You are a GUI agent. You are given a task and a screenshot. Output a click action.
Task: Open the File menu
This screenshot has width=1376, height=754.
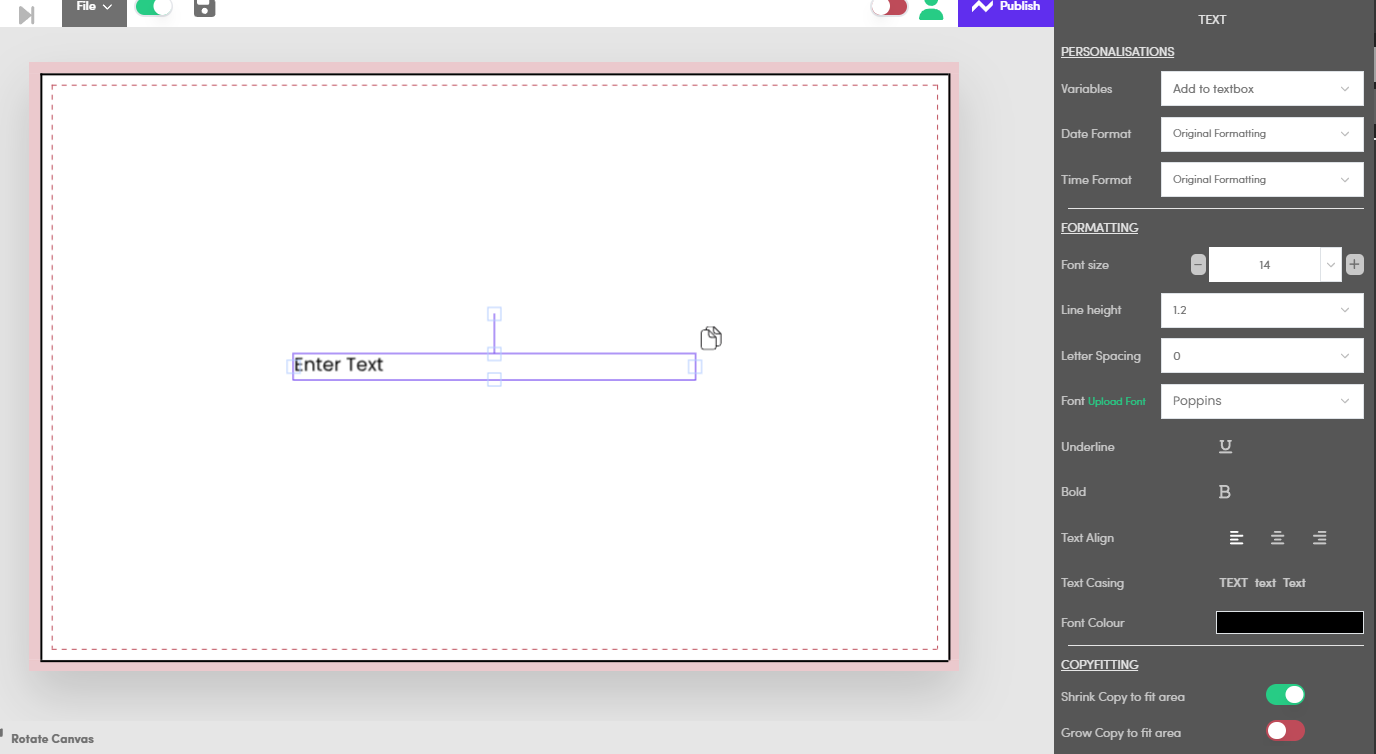pyautogui.click(x=94, y=7)
